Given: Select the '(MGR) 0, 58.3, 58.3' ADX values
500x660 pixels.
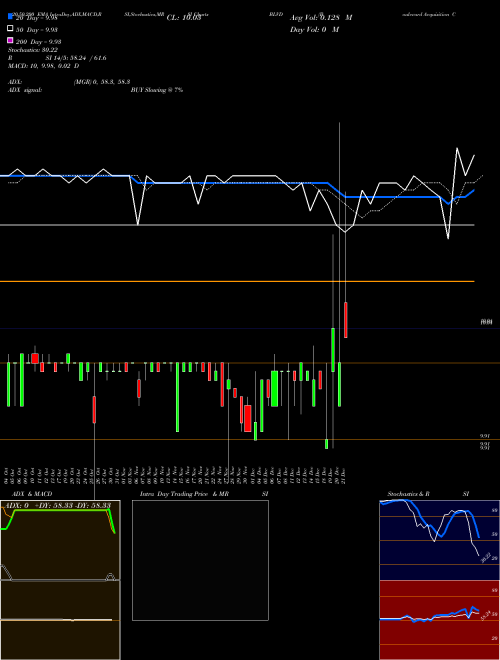Looking at the screenshot, I should coord(102,82).
